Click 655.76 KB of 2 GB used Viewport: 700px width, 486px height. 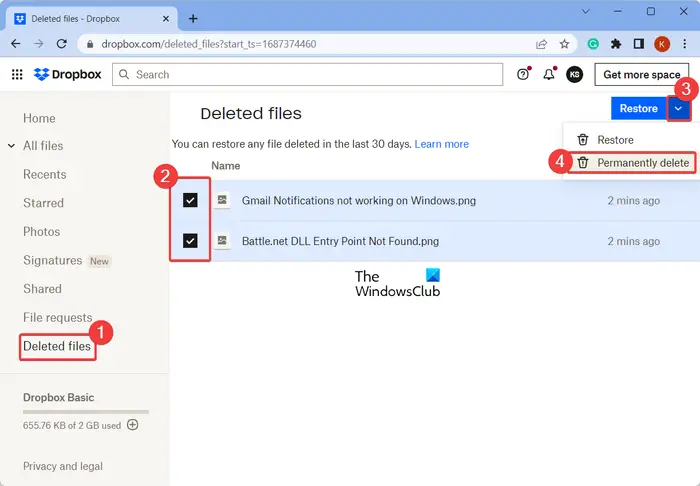[x=72, y=425]
